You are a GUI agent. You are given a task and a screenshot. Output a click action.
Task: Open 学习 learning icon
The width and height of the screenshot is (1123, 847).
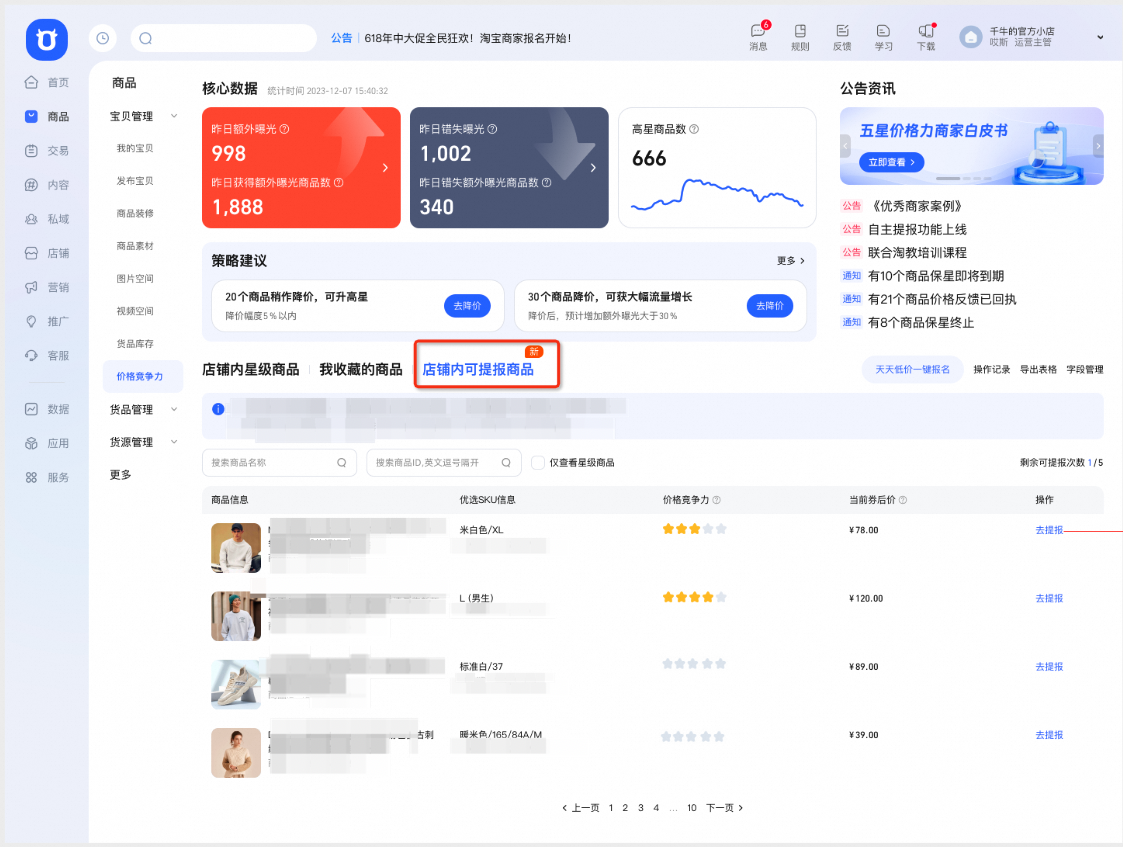883,37
